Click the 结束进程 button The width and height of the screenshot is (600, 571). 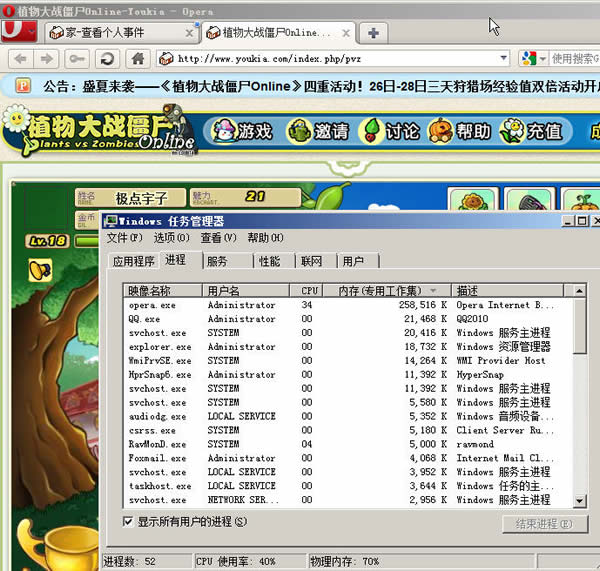click(x=545, y=524)
